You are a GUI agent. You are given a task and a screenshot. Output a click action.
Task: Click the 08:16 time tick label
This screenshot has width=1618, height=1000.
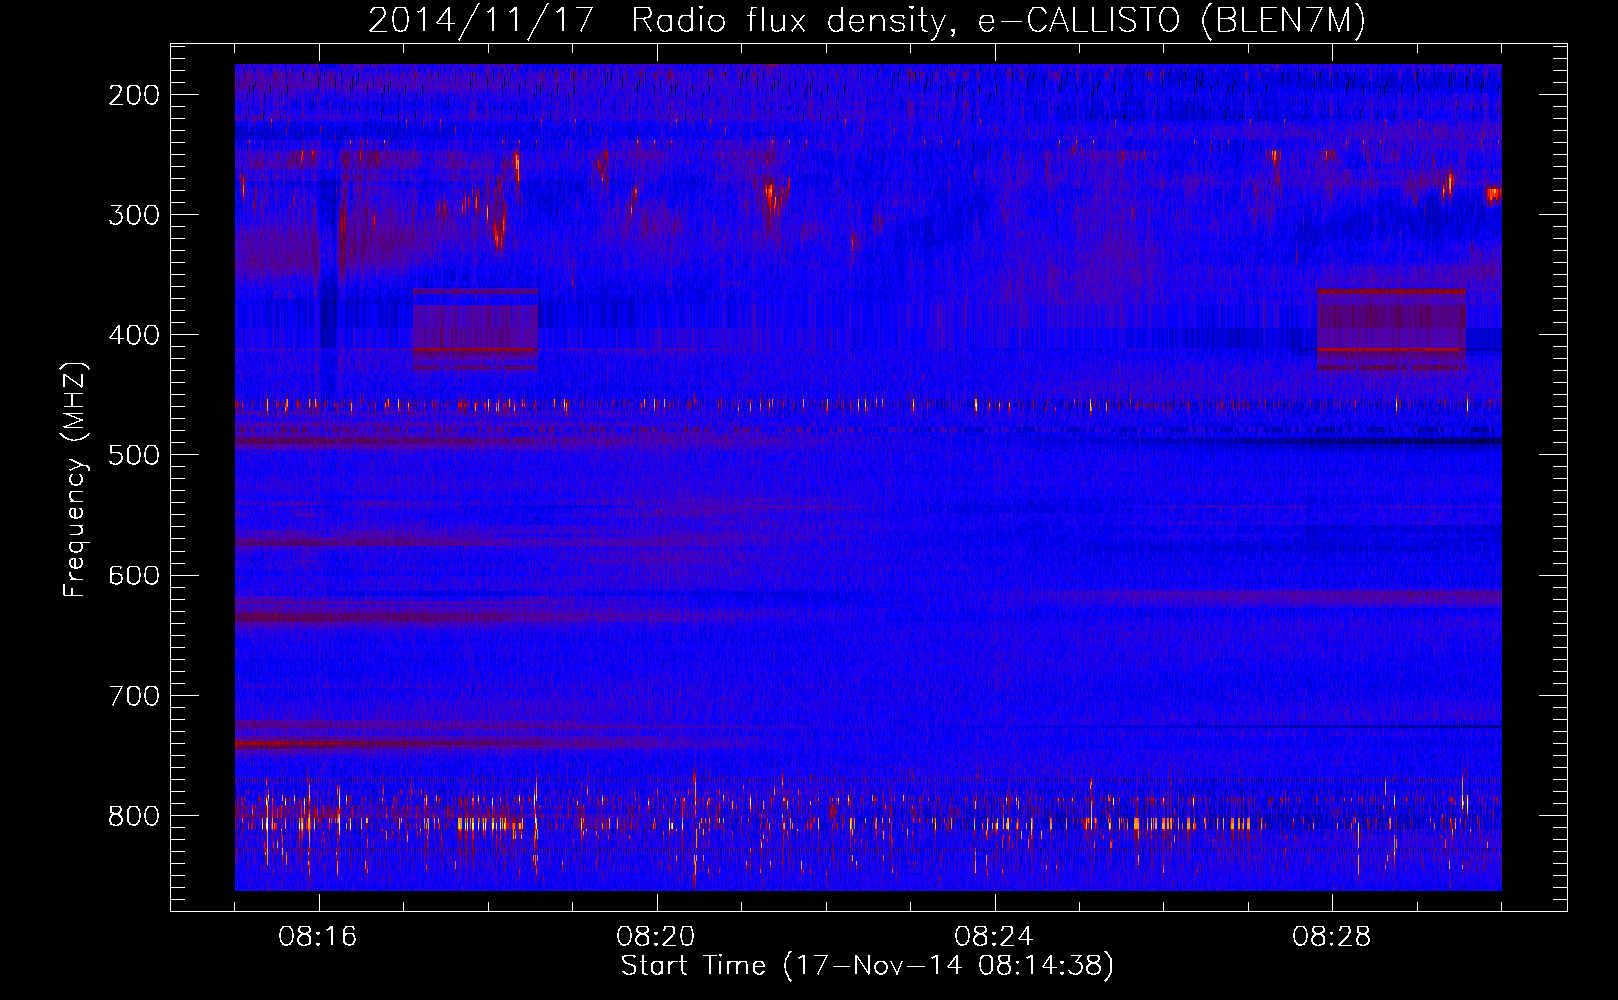click(x=318, y=937)
